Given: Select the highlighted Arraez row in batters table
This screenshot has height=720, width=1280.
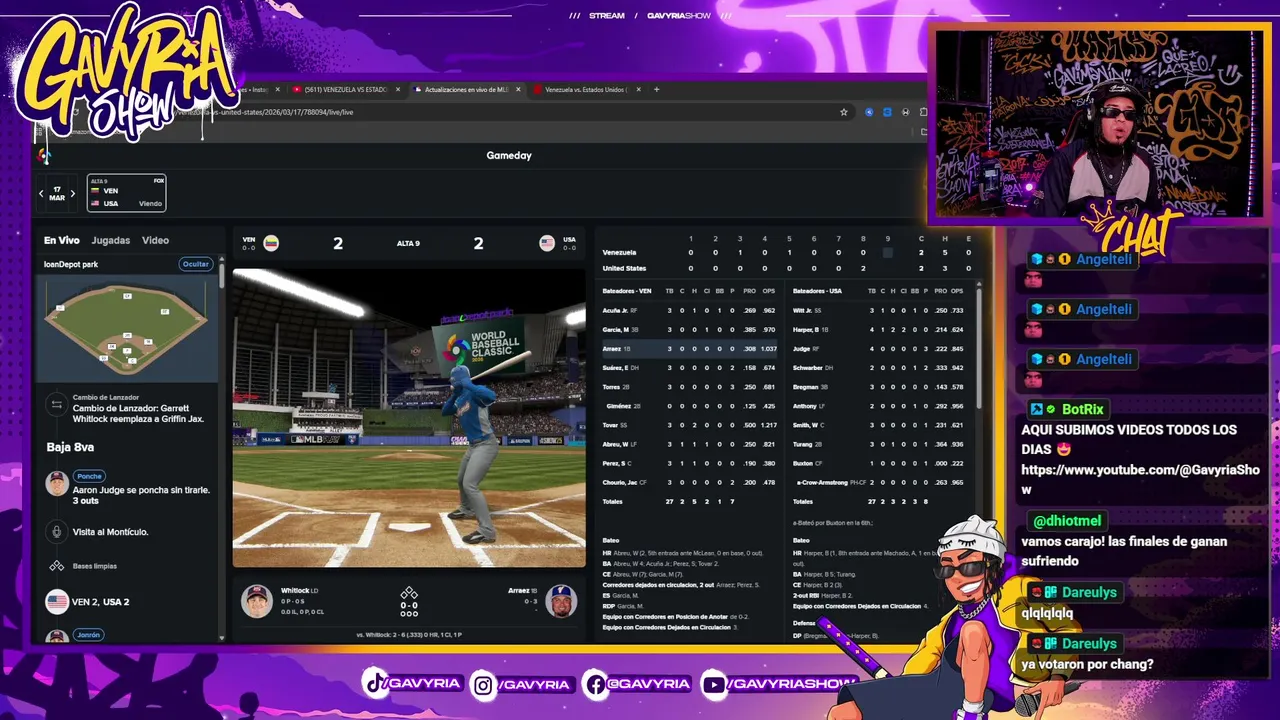Looking at the screenshot, I should click(689, 349).
